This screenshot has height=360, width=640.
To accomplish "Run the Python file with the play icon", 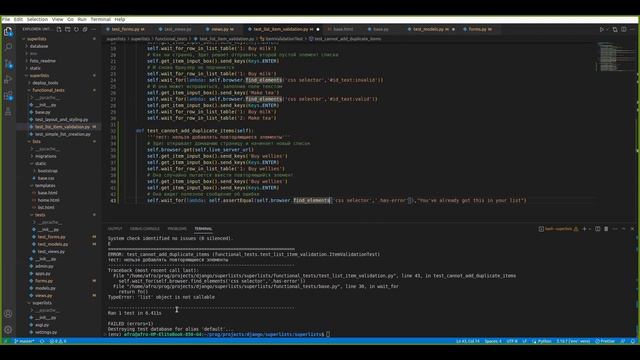I will 601,29.
